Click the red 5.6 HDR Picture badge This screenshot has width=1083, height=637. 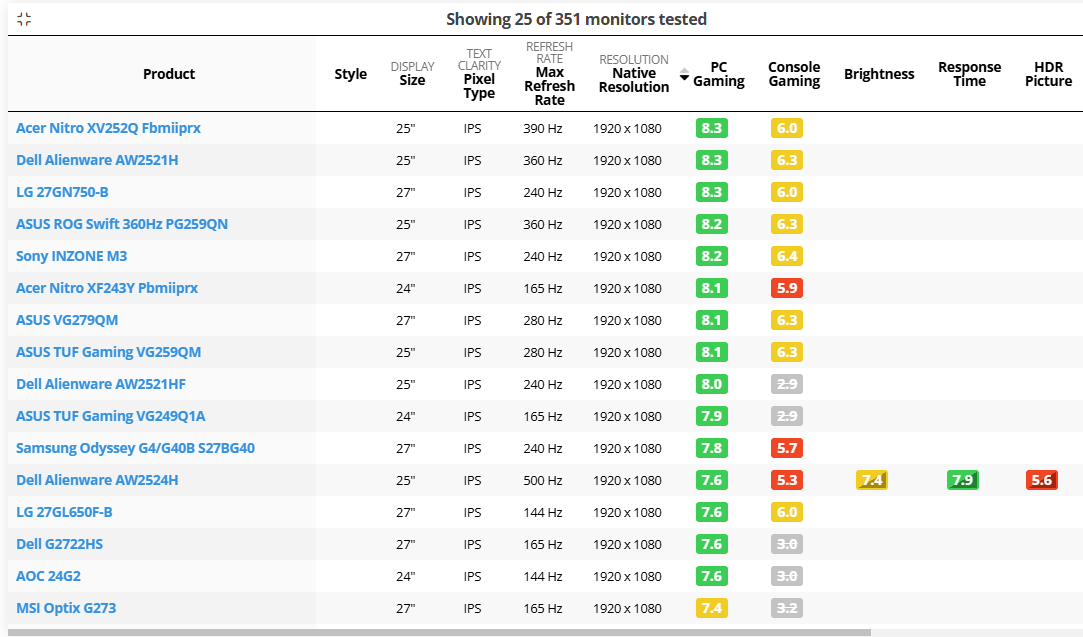pyautogui.click(x=1042, y=480)
